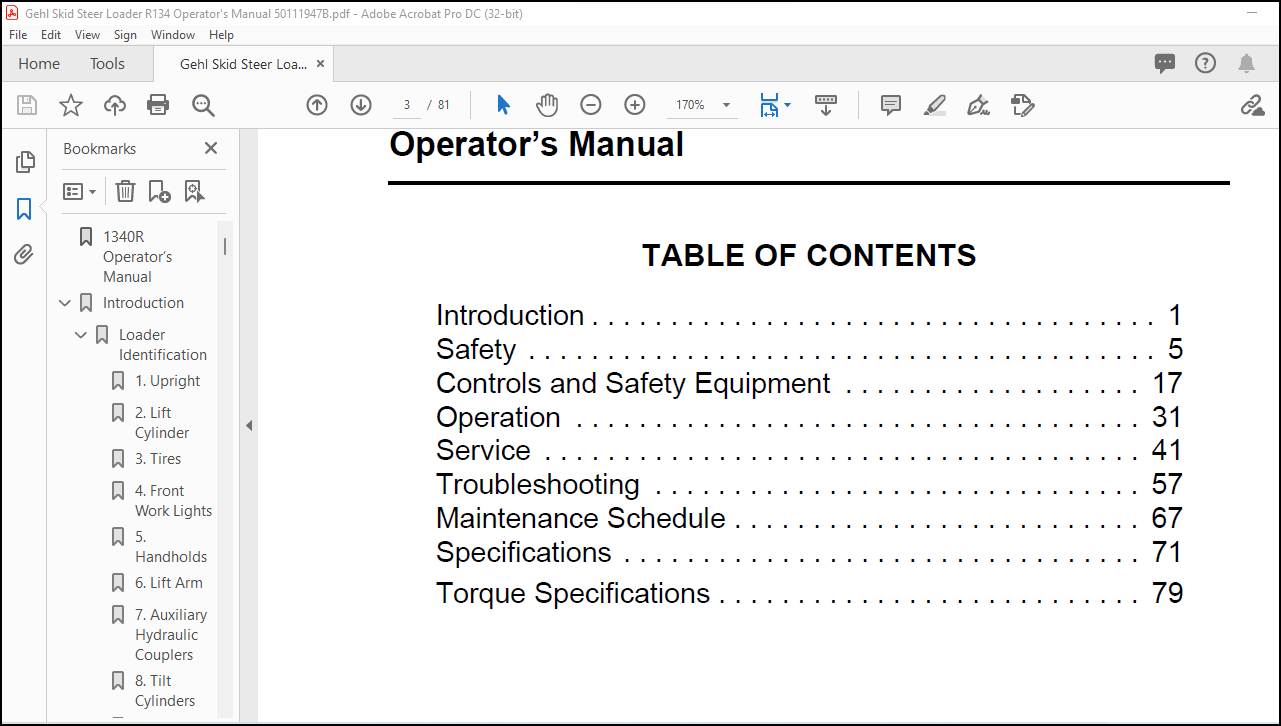Open the 2. Lift Cylinder bookmark
1281x726 pixels.
coord(162,423)
